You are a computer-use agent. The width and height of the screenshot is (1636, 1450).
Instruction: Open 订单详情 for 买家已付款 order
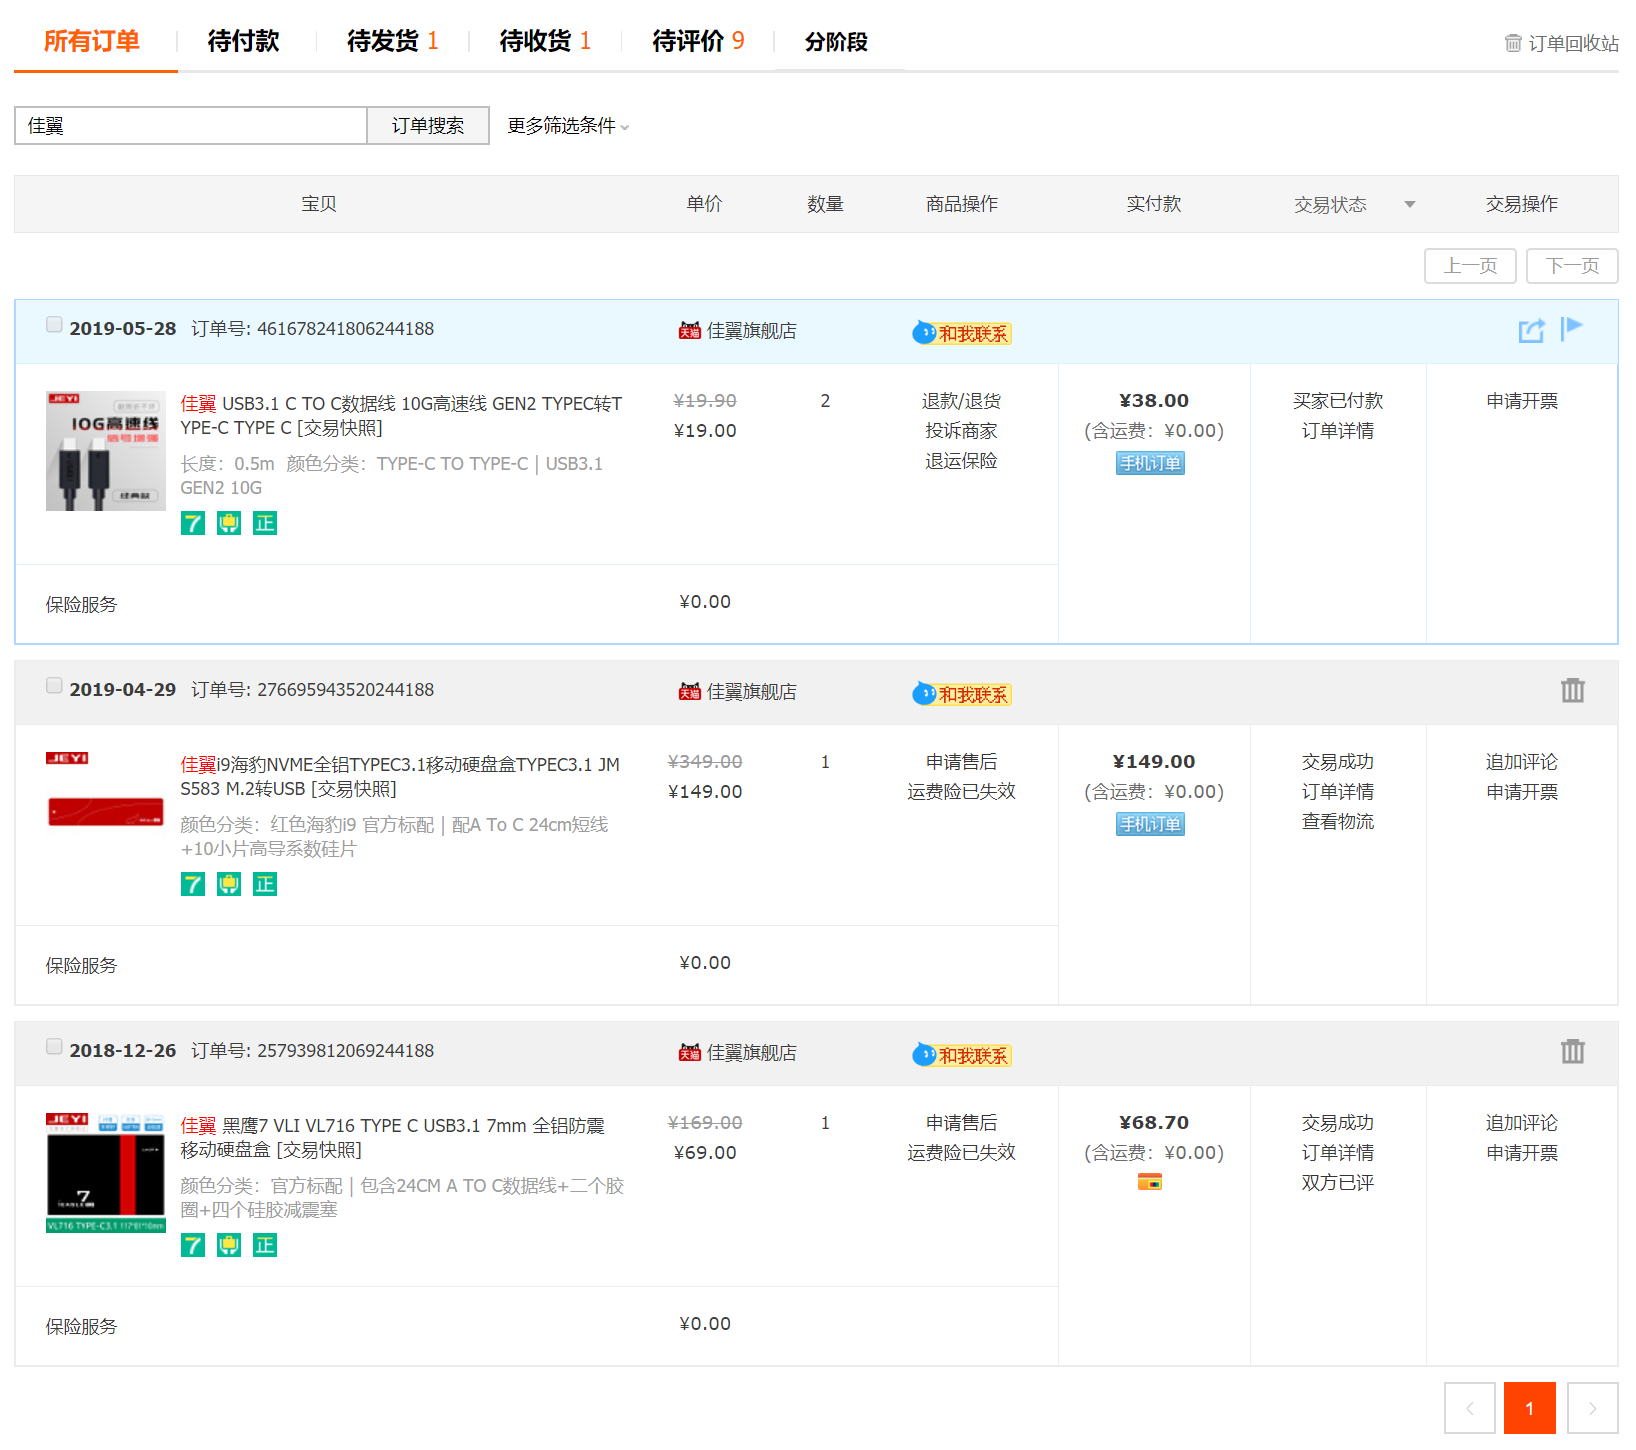tap(1338, 431)
